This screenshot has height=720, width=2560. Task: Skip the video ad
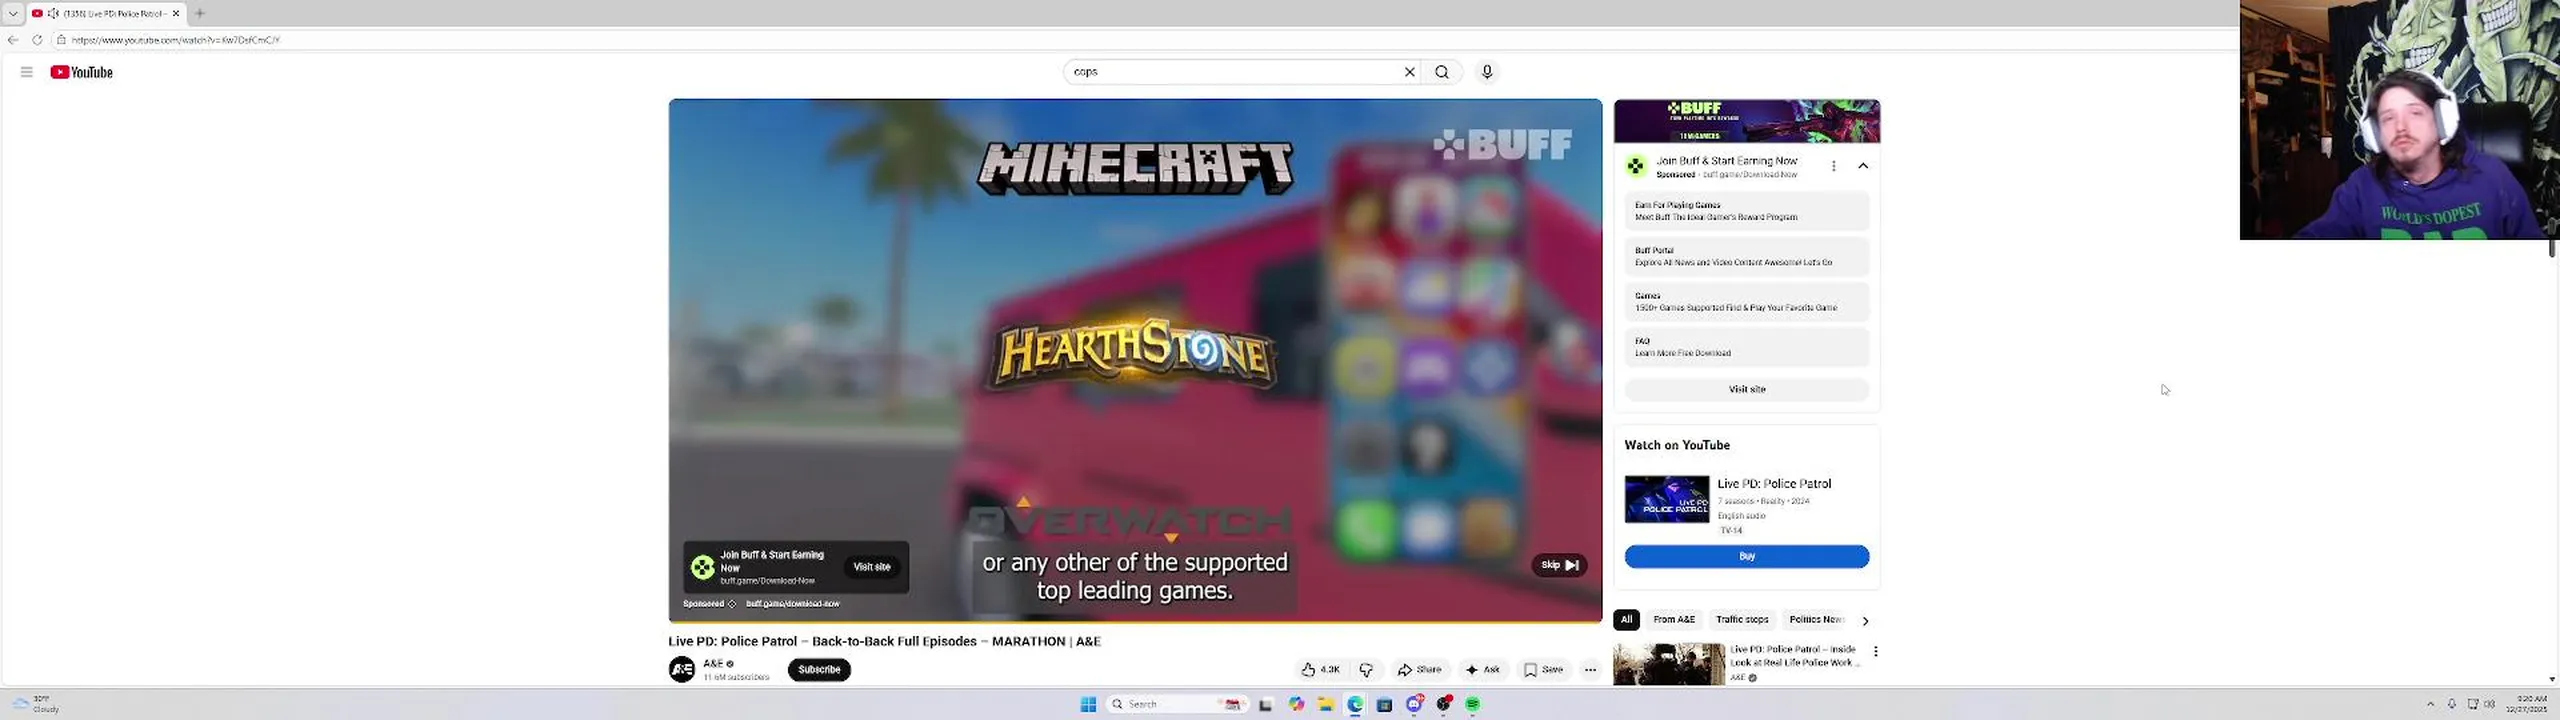[x=1559, y=565]
